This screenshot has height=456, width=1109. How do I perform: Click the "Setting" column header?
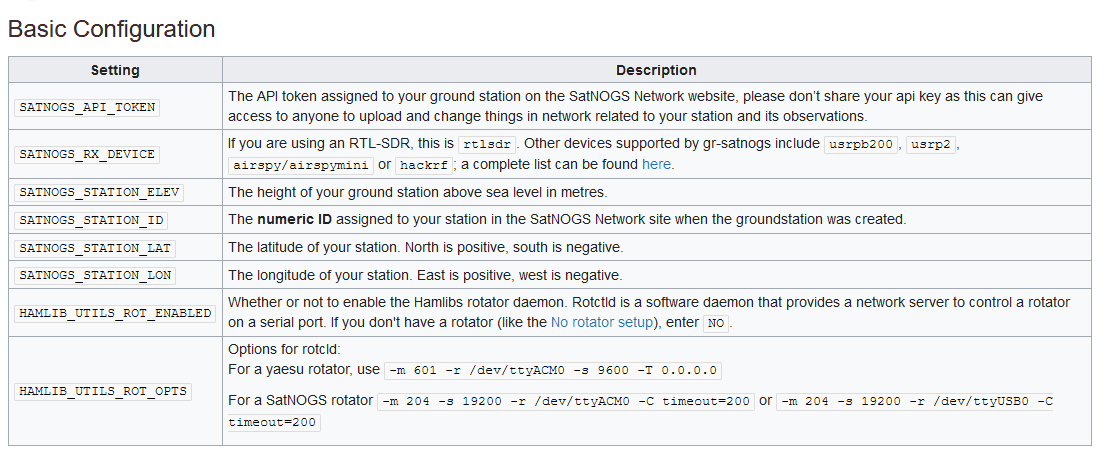pyautogui.click(x=115, y=70)
